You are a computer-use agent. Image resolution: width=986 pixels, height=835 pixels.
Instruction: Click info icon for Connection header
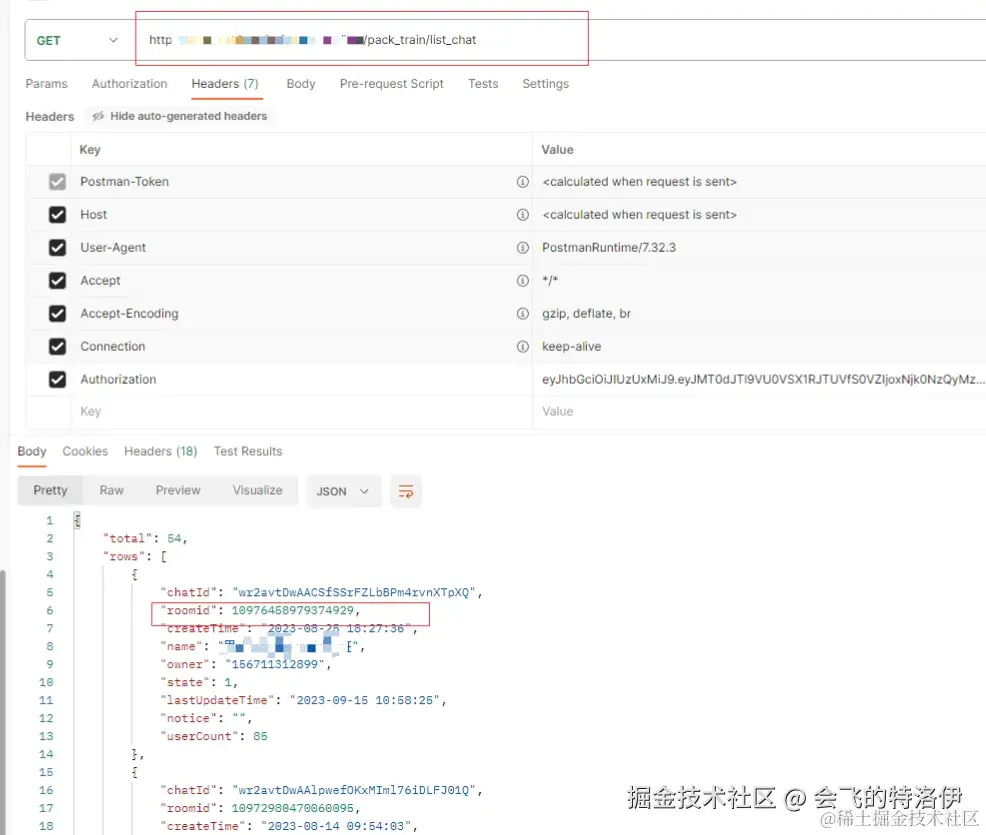tap(523, 346)
